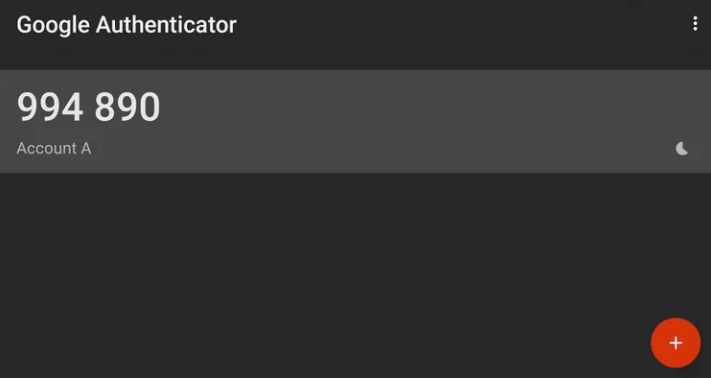Click the remaining-time pie next to Account A
Viewport: 711px width, 378px height.
point(682,148)
